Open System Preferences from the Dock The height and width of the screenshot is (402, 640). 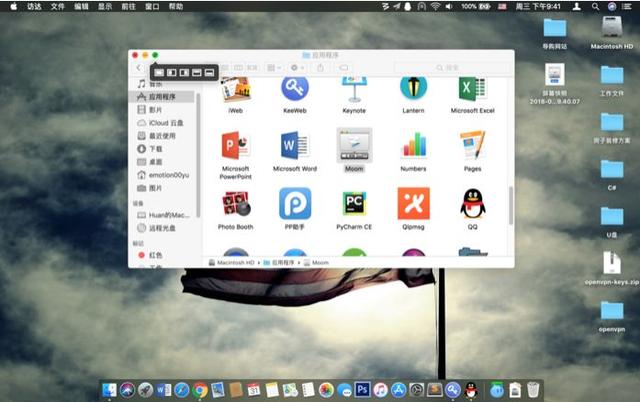pos(416,390)
